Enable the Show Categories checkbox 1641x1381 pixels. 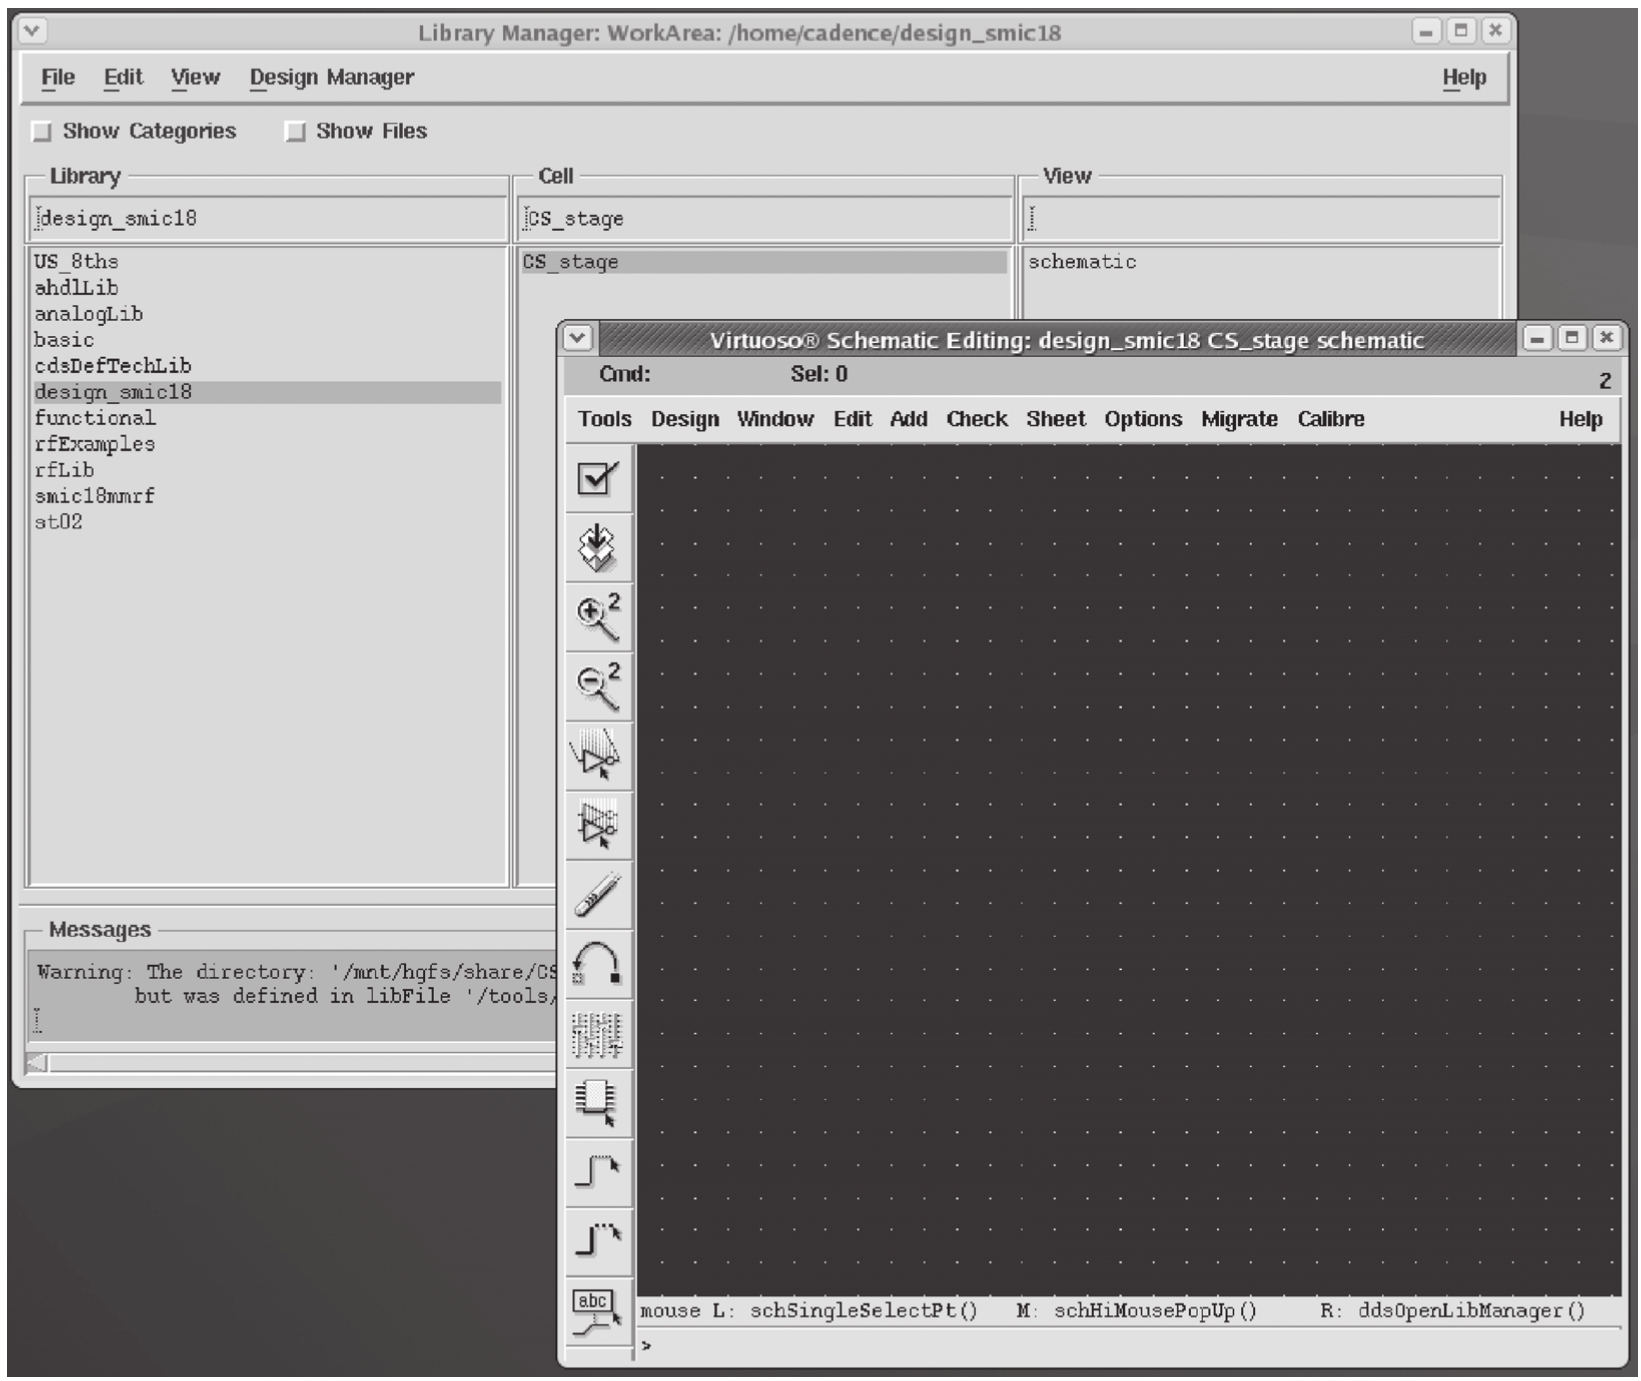pyautogui.click(x=42, y=132)
